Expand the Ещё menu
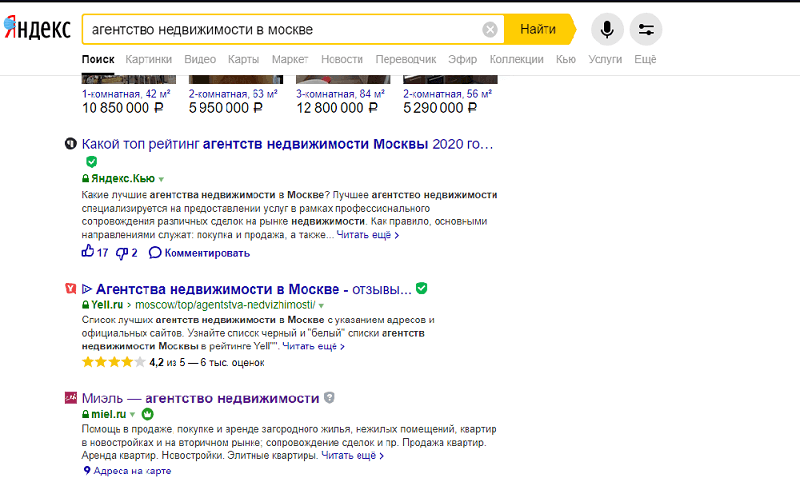The height and width of the screenshot is (486, 800). pos(645,59)
